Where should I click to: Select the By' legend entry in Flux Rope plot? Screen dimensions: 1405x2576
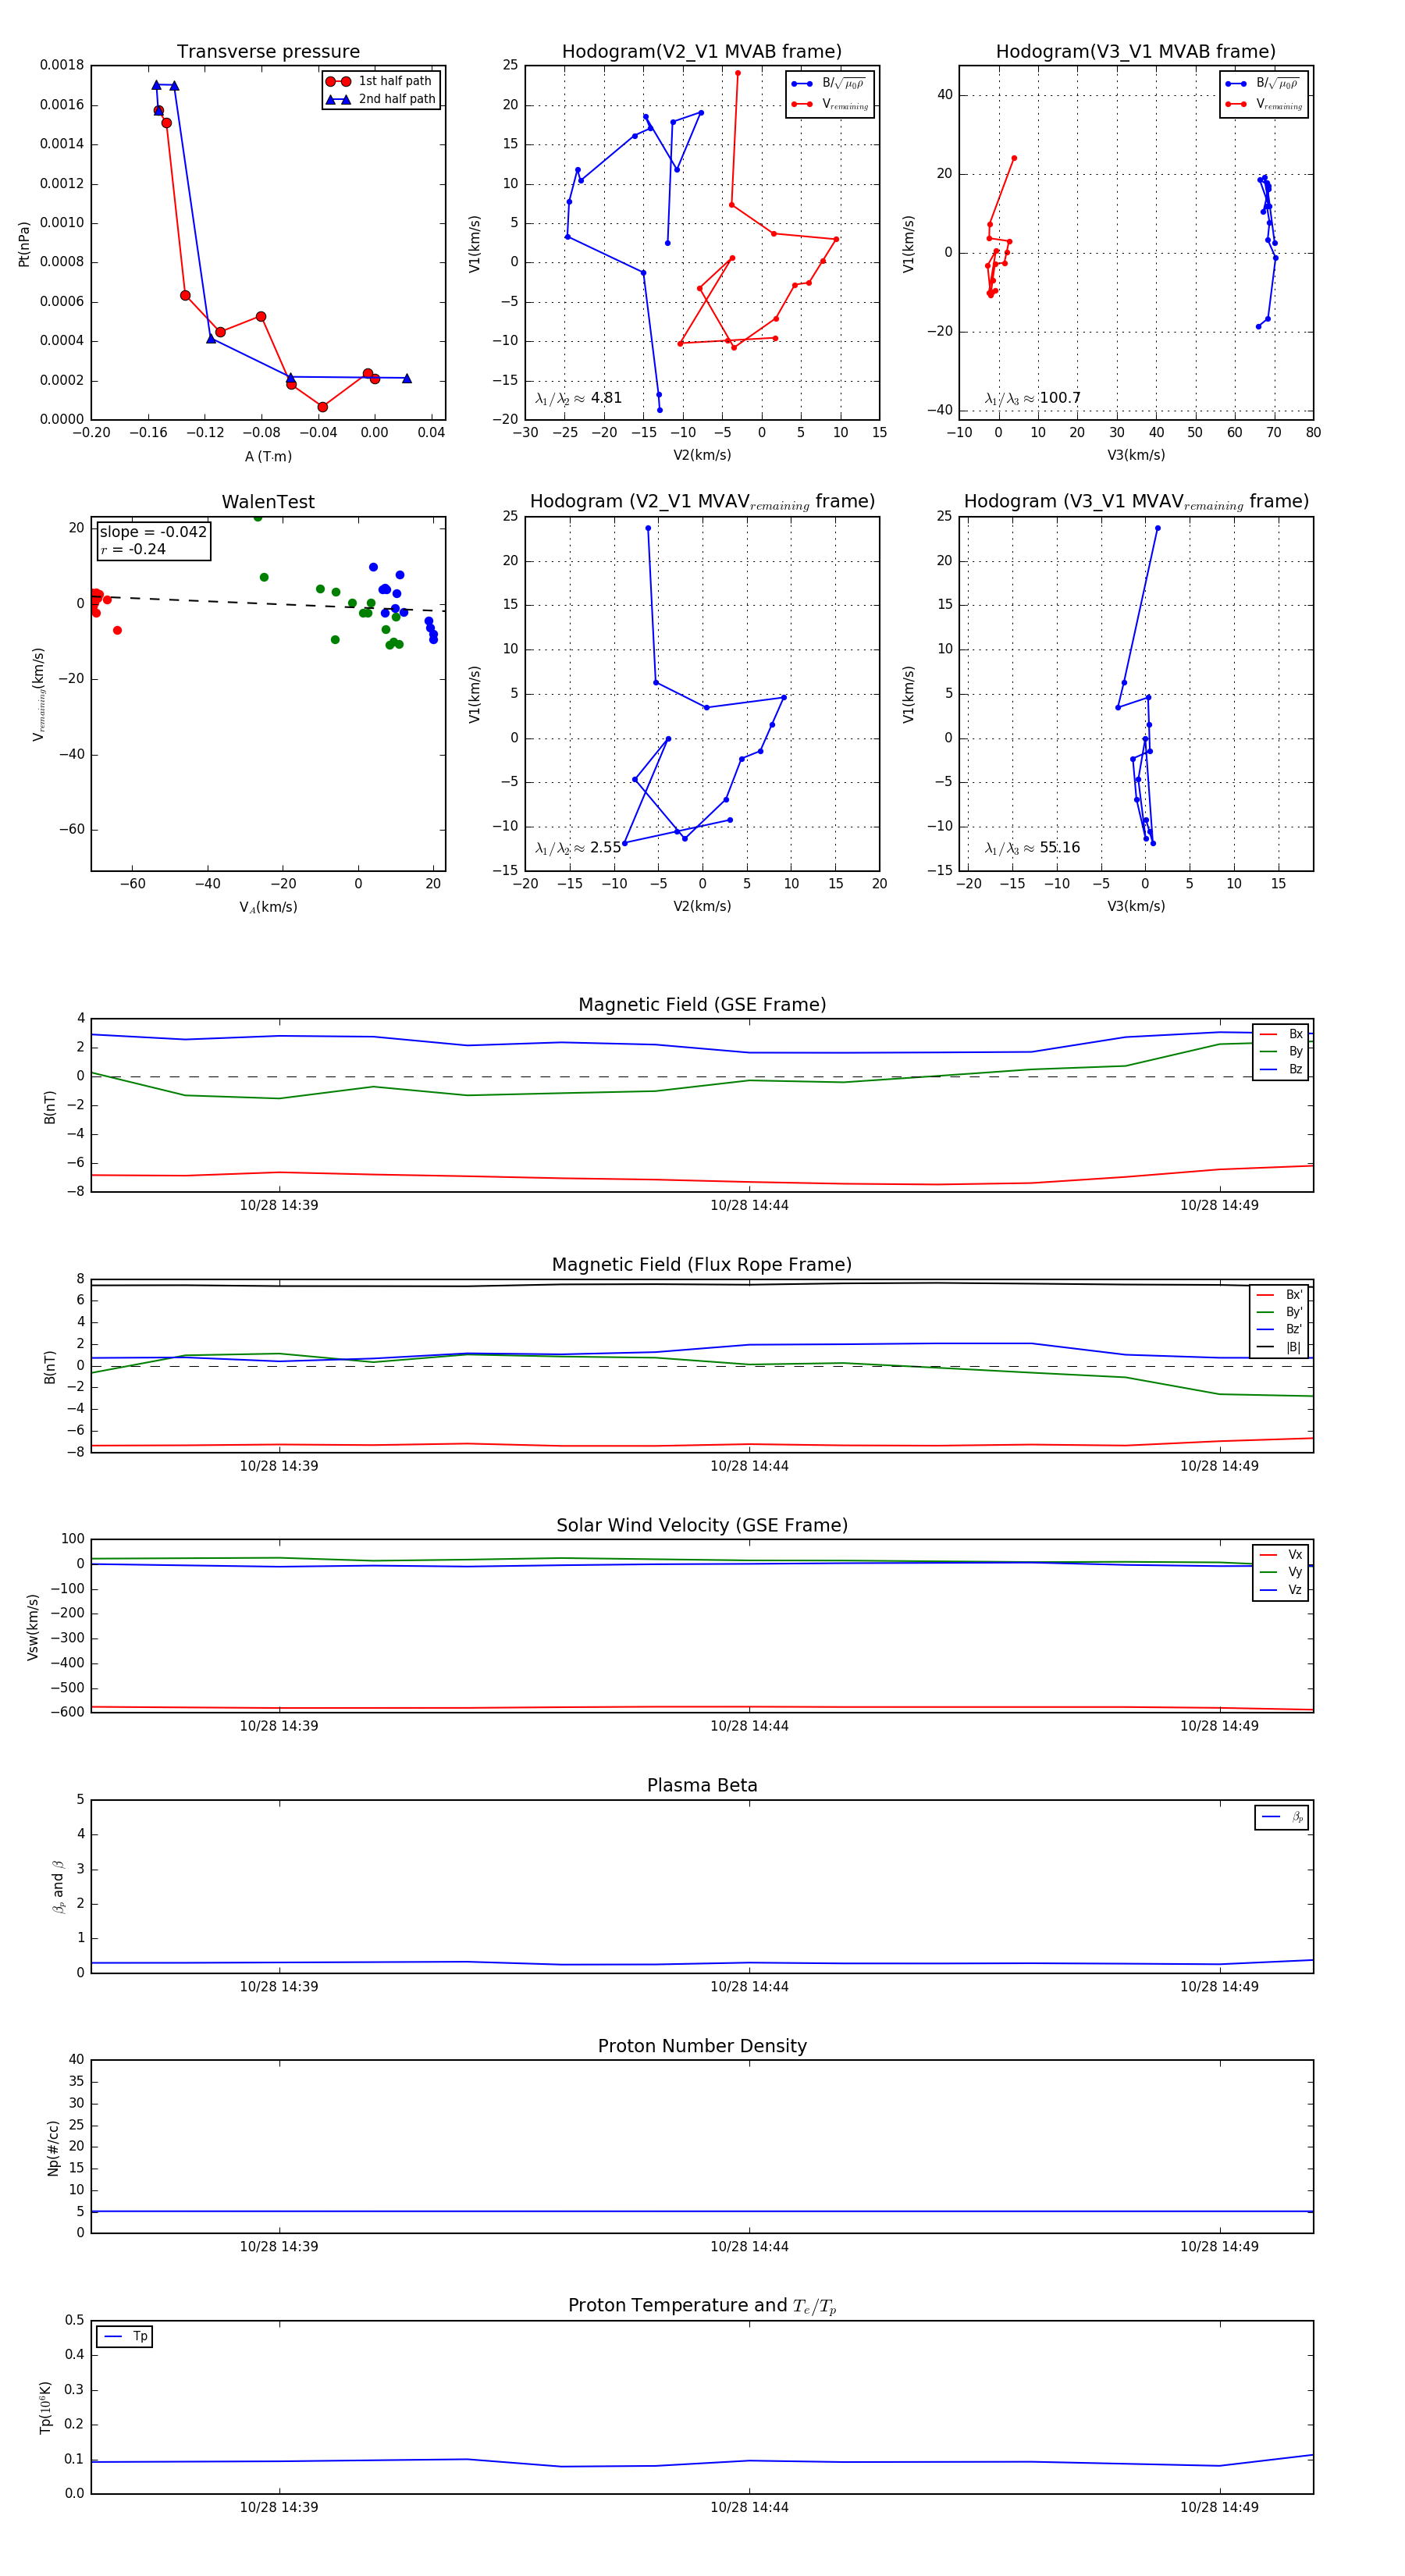pos(1280,1312)
